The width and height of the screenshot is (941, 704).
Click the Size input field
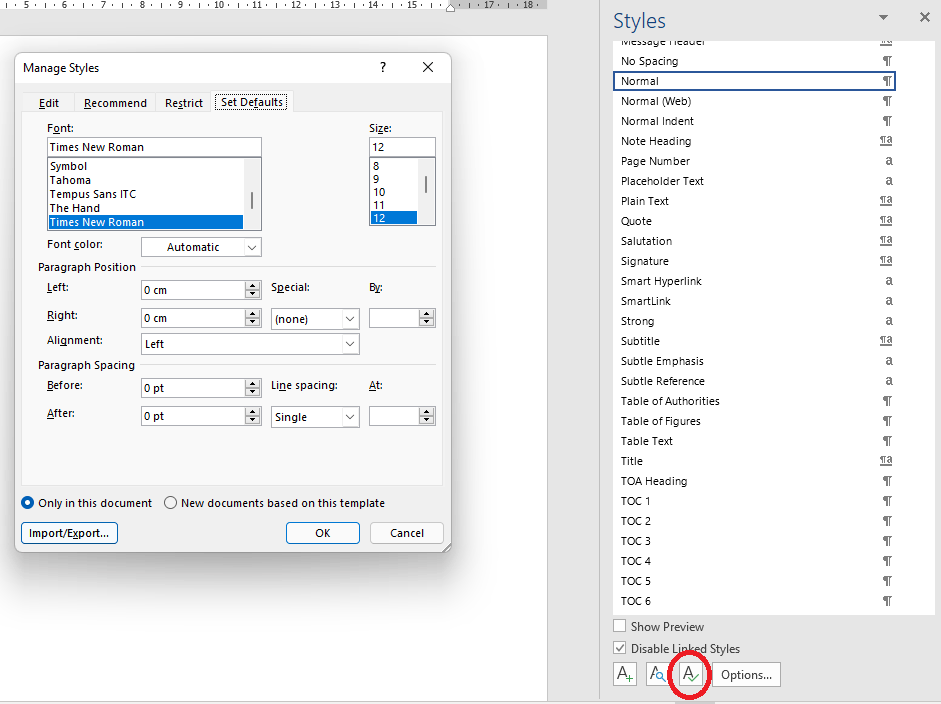(402, 147)
